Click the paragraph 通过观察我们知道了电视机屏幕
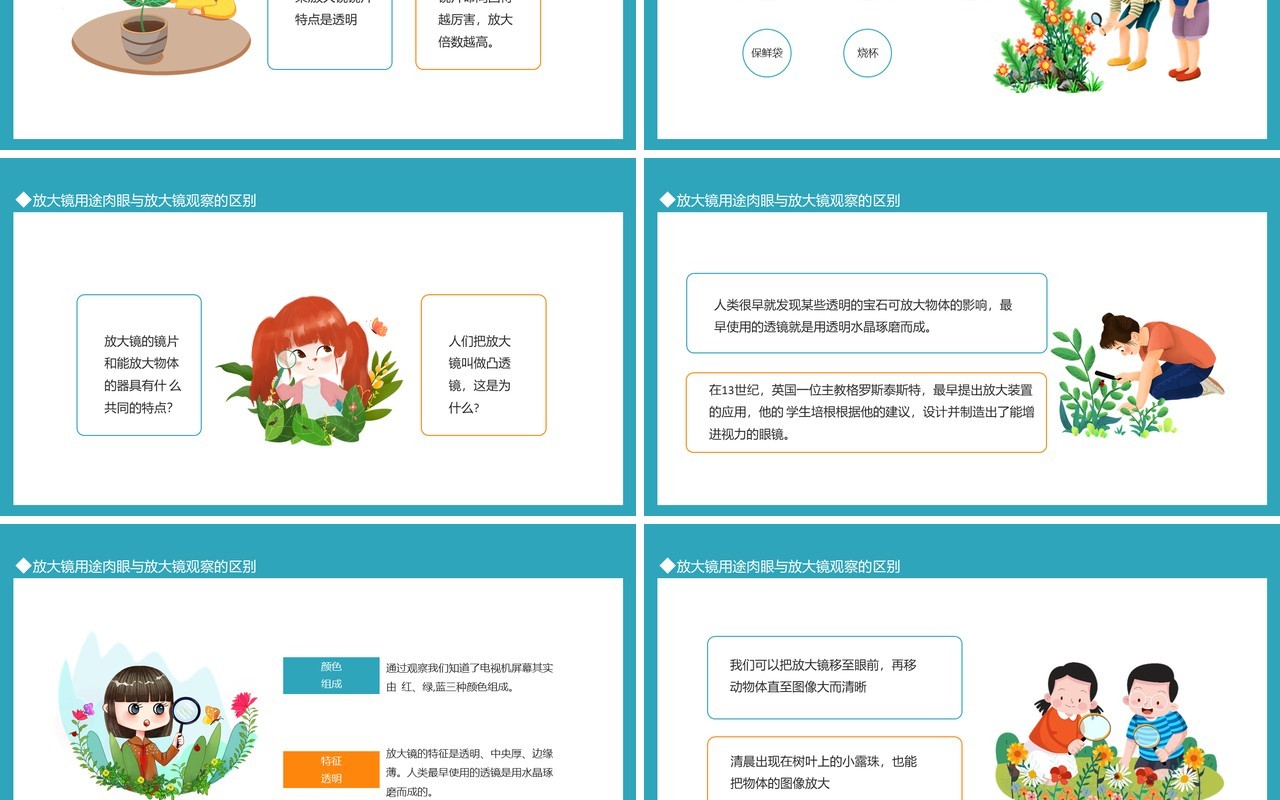This screenshot has height=800, width=1280. pos(470,677)
